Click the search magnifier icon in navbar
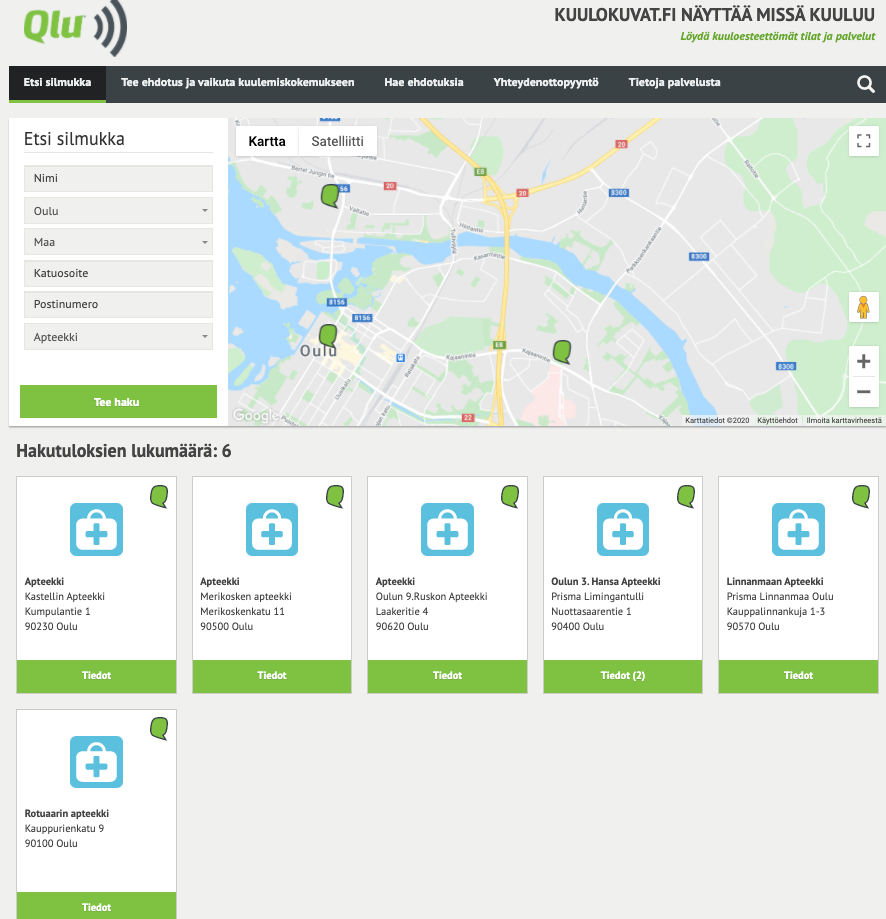The width and height of the screenshot is (886, 919). pyautogui.click(x=866, y=84)
